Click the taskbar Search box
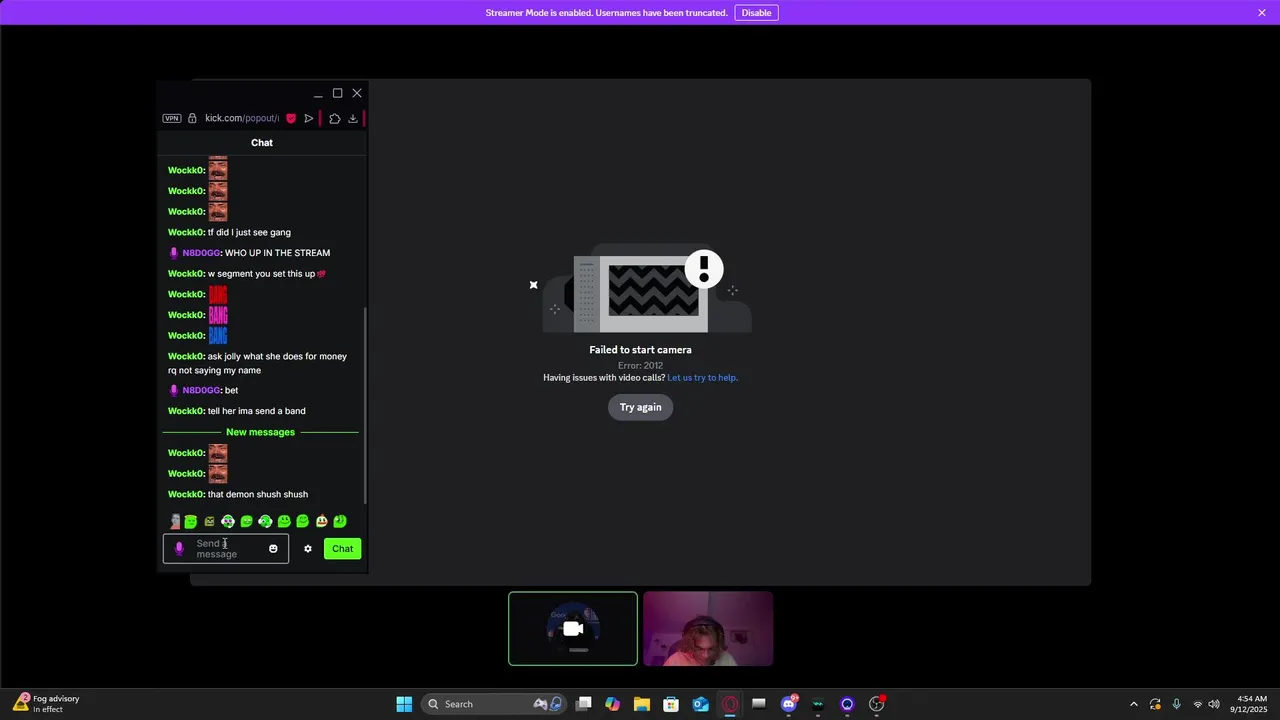 (495, 704)
